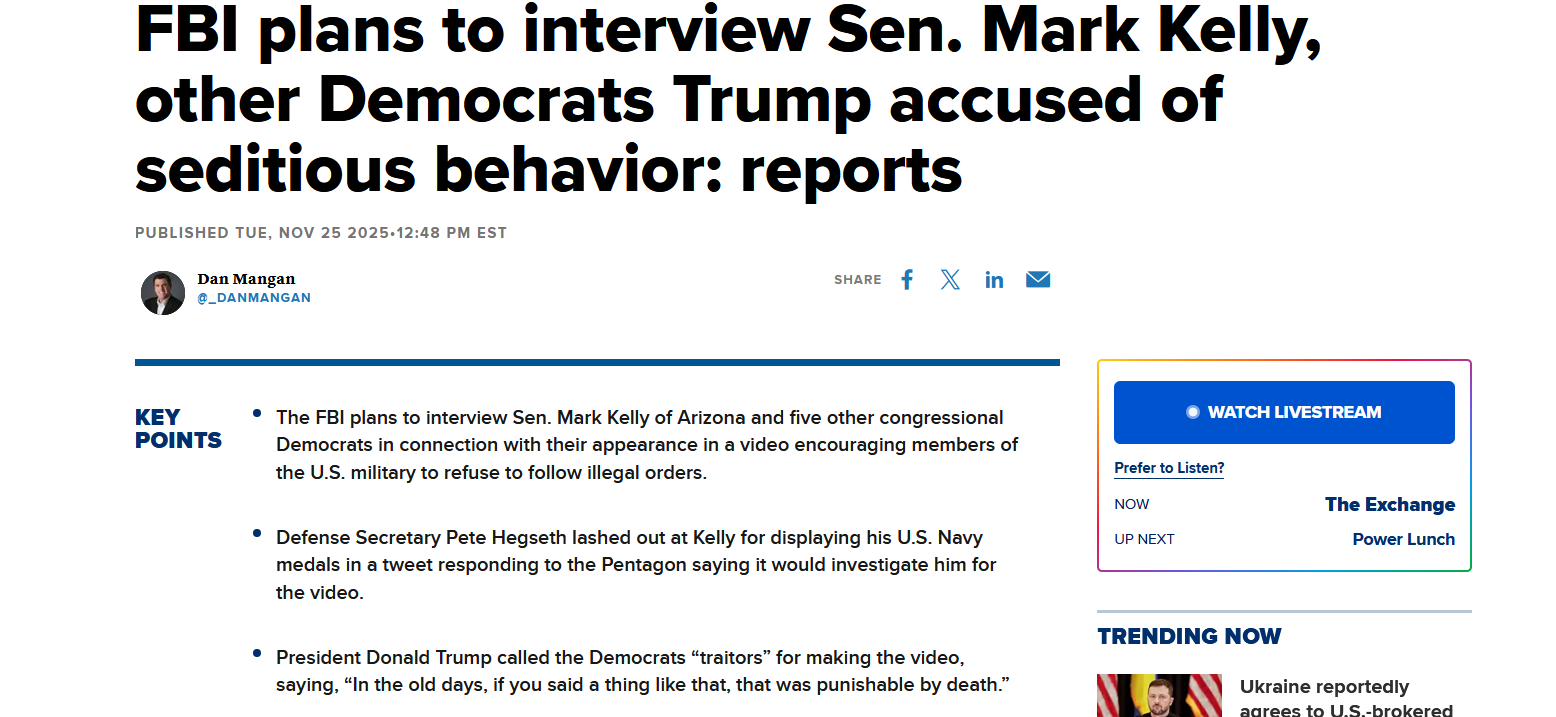Click first key point about FBI interview

pyautogui.click(x=647, y=445)
